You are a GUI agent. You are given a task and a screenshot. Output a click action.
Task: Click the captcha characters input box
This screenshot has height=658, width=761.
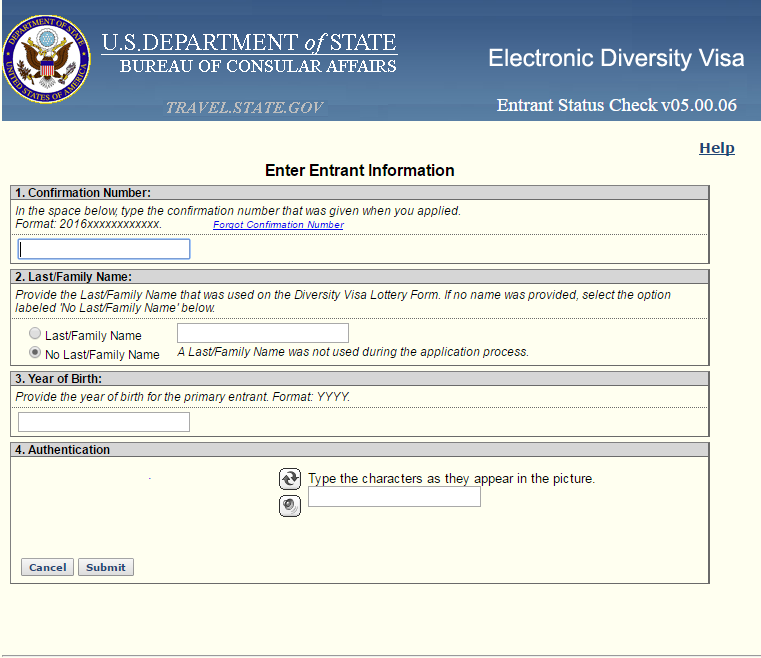point(395,497)
